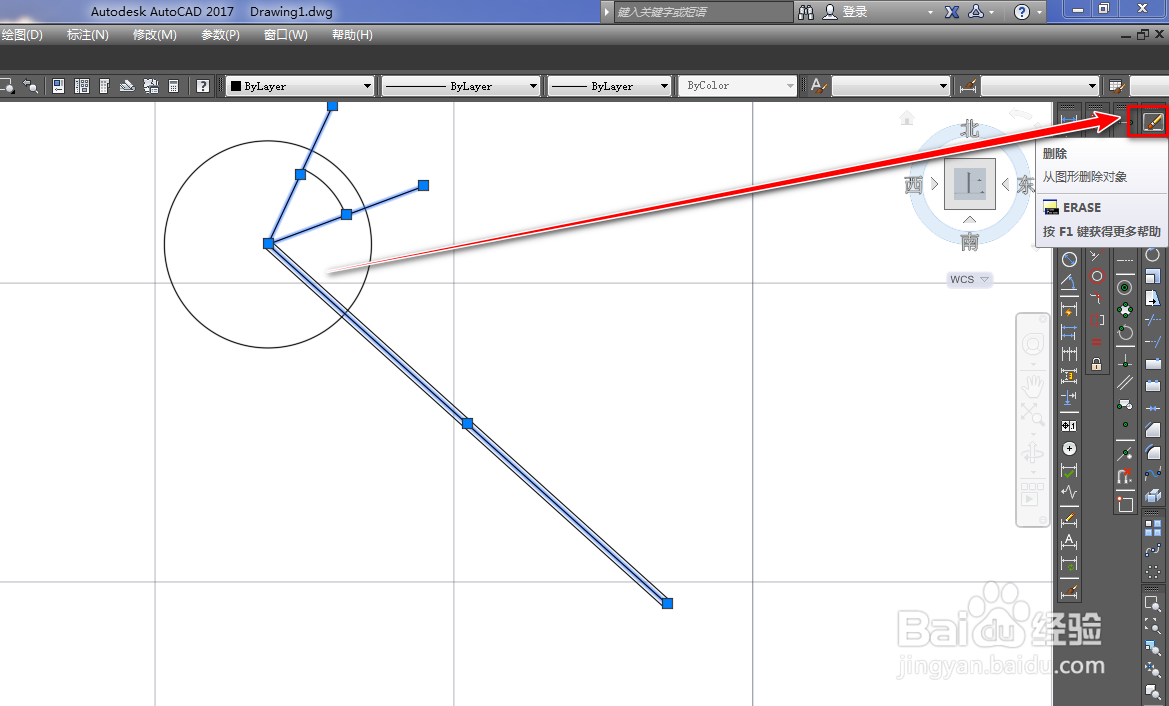Select the Polar Array tool
The image size is (1169, 706).
pos(1153,572)
